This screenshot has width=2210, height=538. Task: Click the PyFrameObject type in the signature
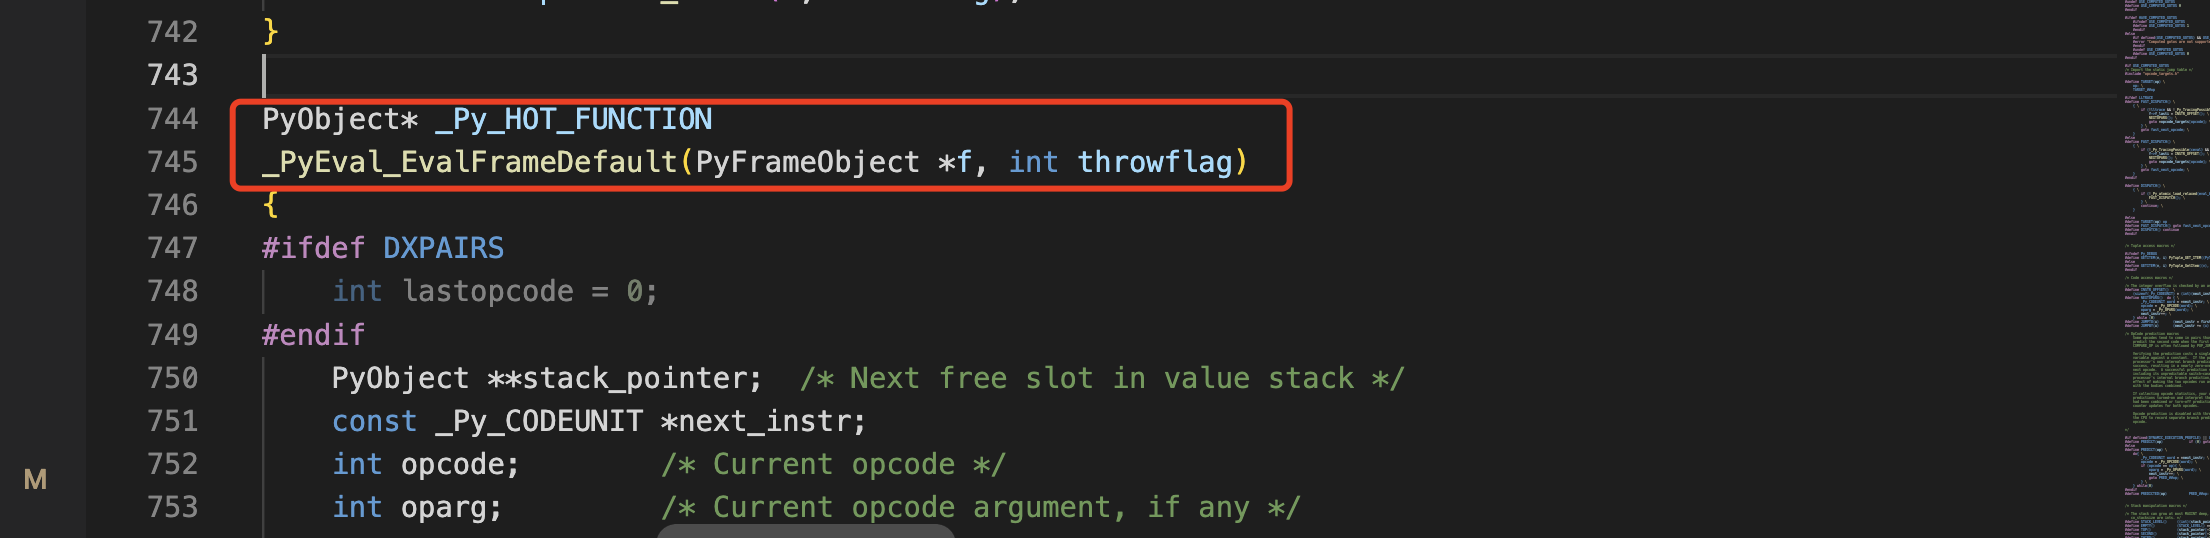point(807,162)
